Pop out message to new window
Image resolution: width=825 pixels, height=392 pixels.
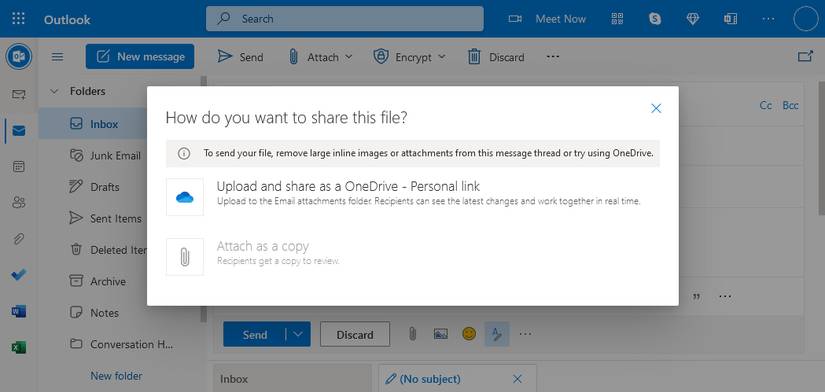805,56
